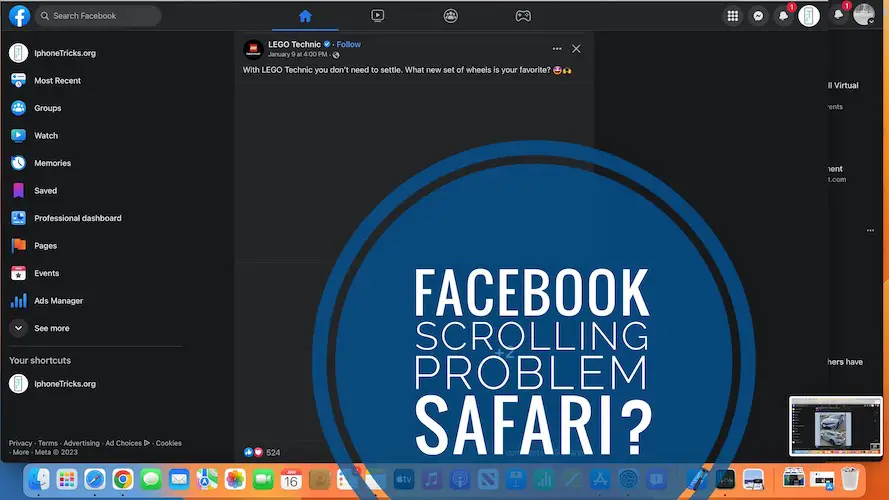Click the screenshot preview thumbnail
This screenshot has width=889, height=500.
[x=835, y=426]
